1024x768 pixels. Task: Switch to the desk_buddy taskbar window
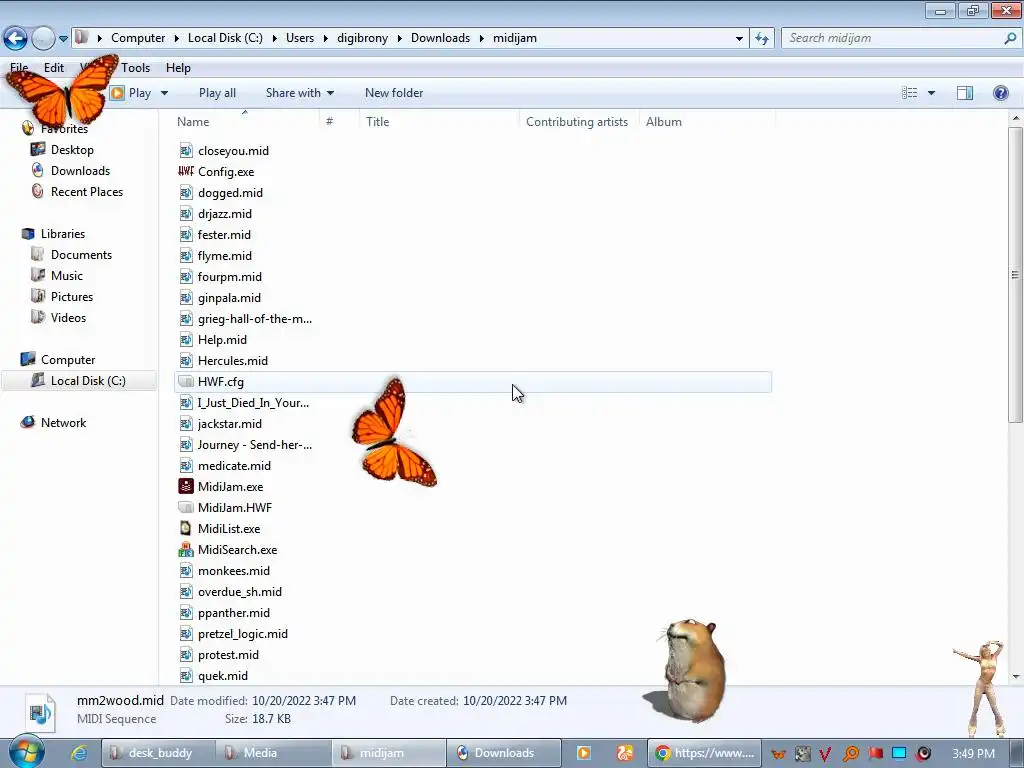pos(158,753)
